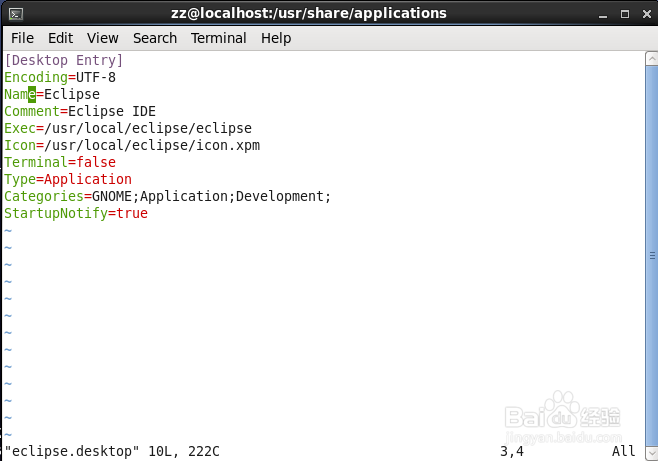Click the Terminal=false line
The width and height of the screenshot is (658, 461).
coord(60,162)
